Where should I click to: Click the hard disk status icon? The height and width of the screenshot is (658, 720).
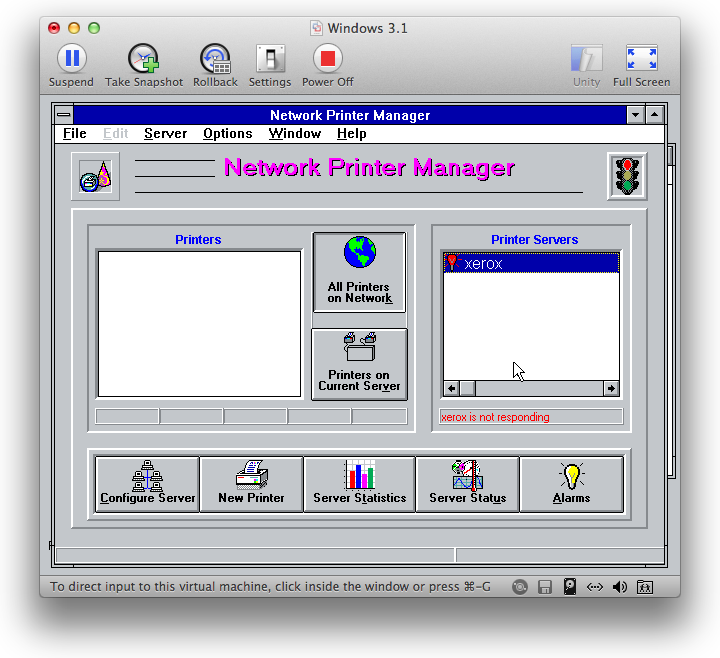[x=570, y=586]
